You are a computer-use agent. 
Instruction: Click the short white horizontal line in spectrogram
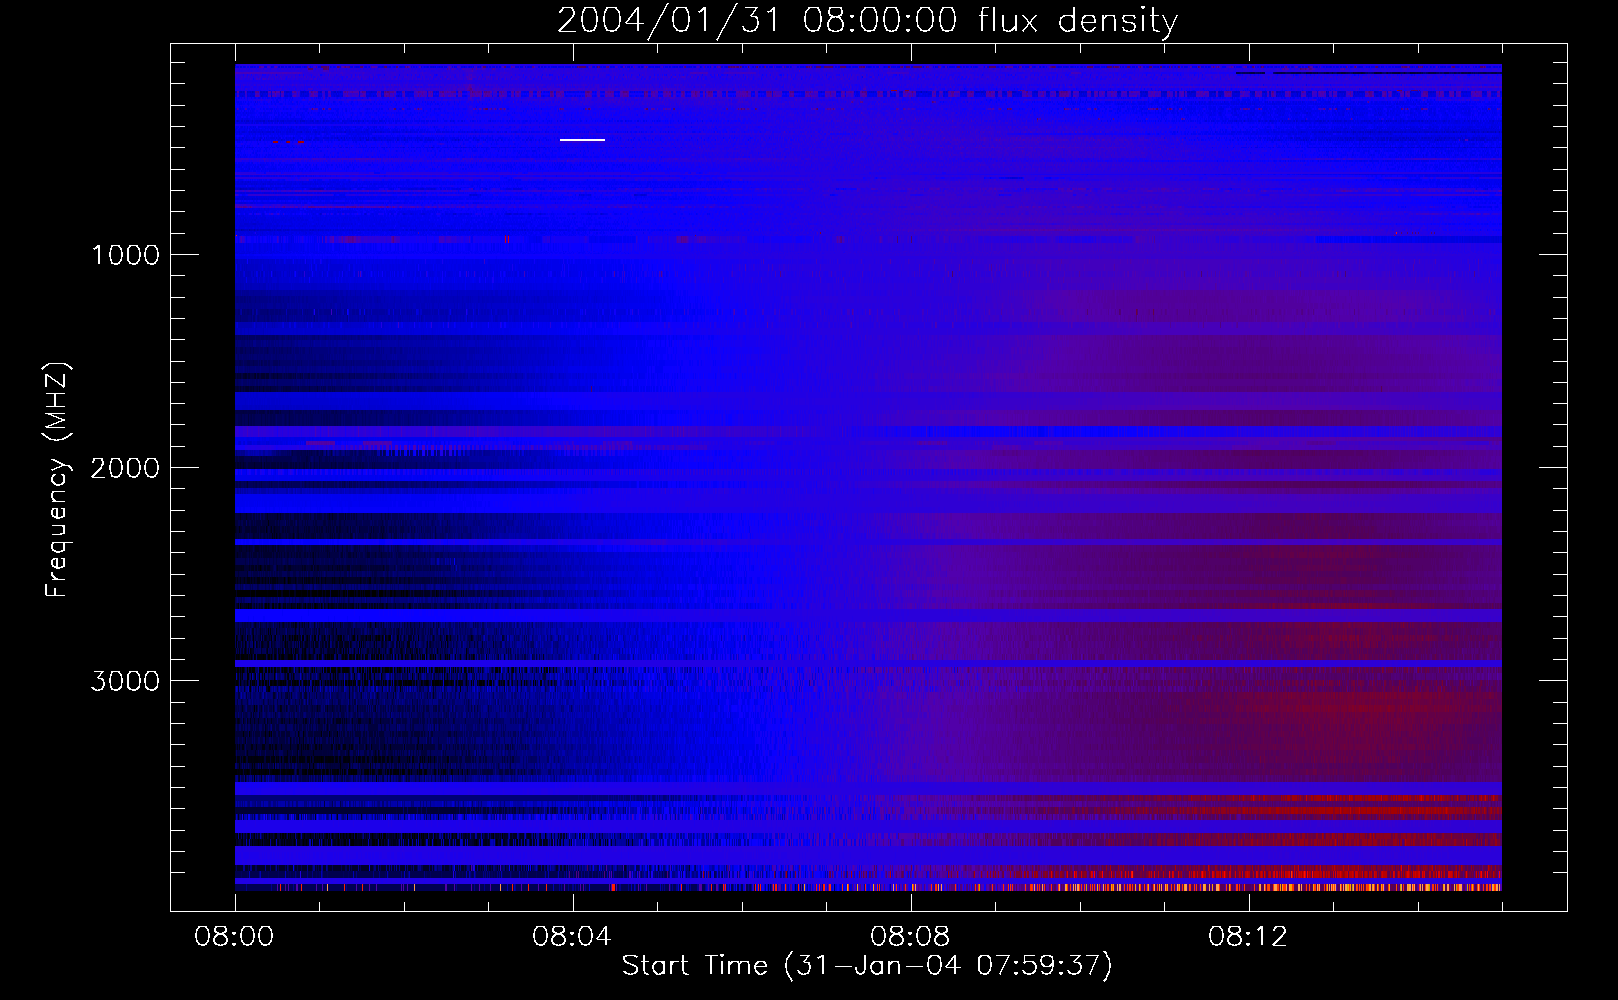point(582,140)
